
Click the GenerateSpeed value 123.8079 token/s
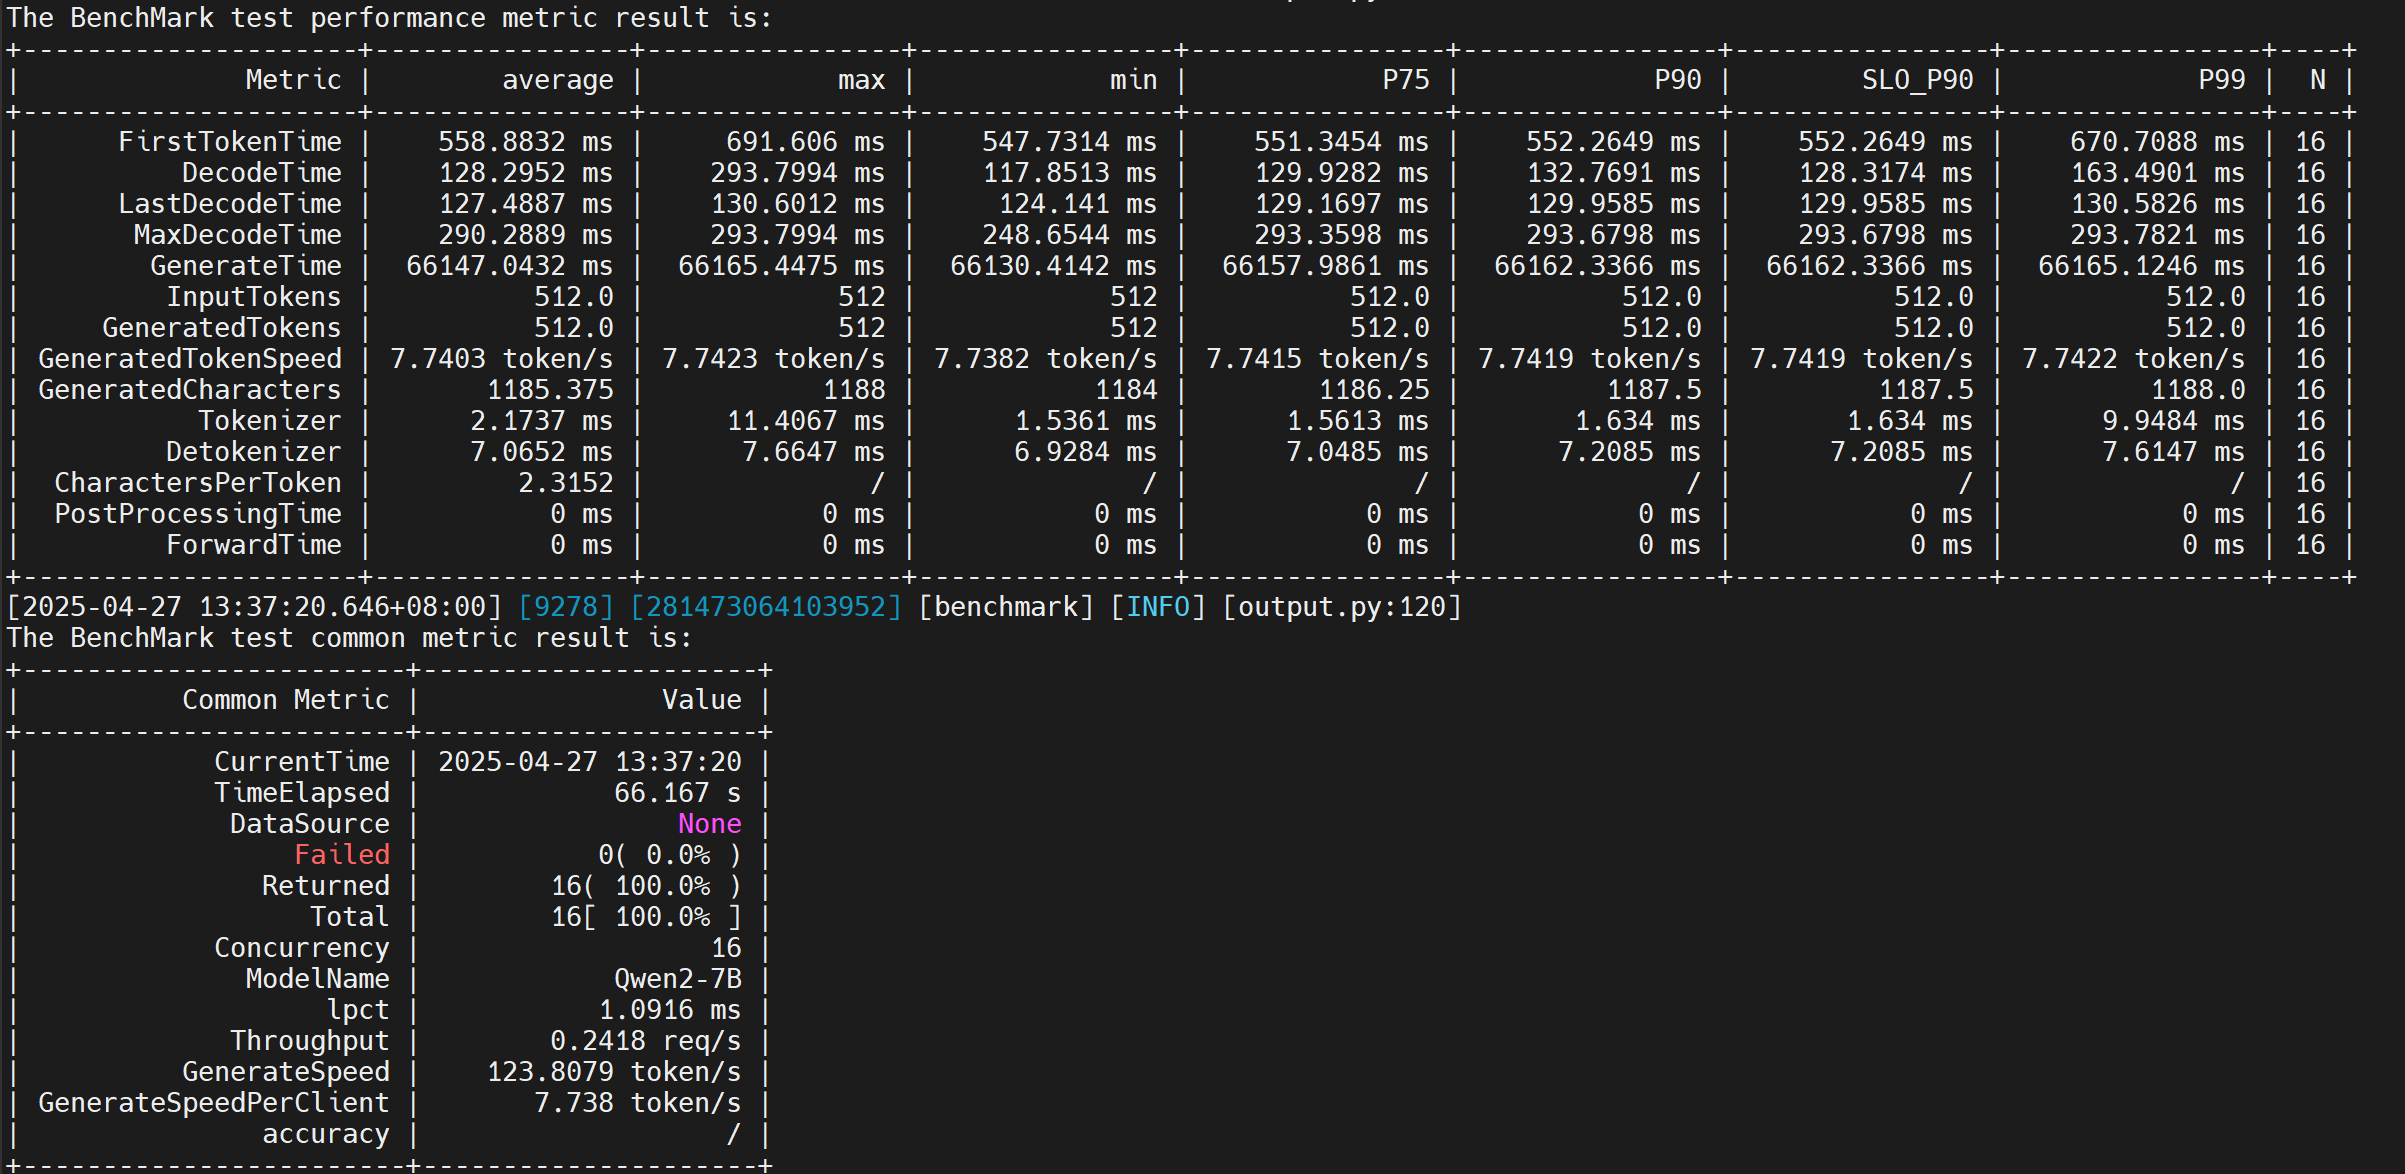click(x=613, y=1072)
